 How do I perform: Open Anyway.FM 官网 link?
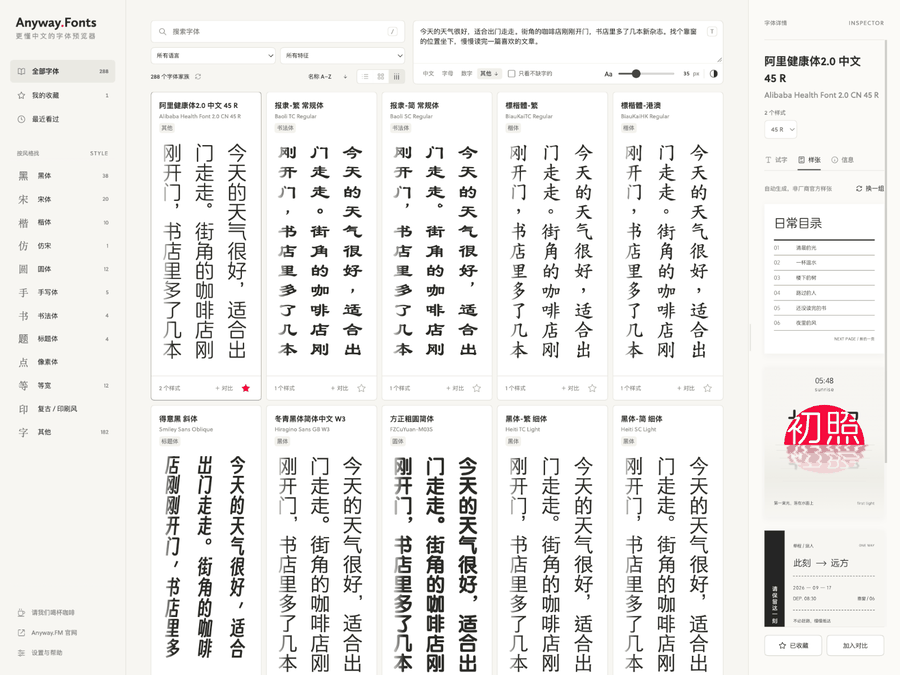[47, 633]
